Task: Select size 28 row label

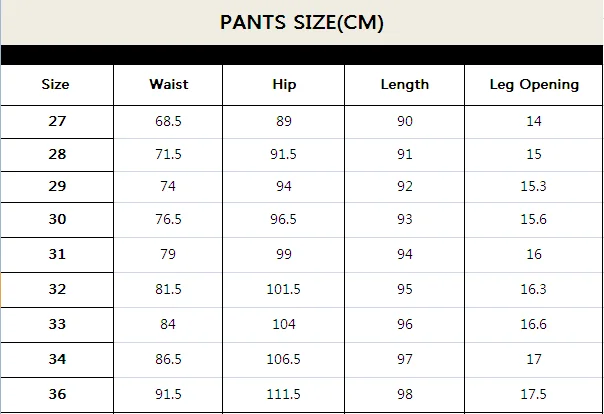Action: click(x=57, y=154)
